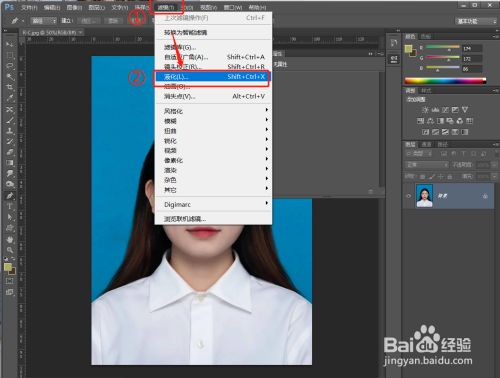Select the Pen tool in toolbox
This screenshot has width=500, height=378.
tap(10, 195)
